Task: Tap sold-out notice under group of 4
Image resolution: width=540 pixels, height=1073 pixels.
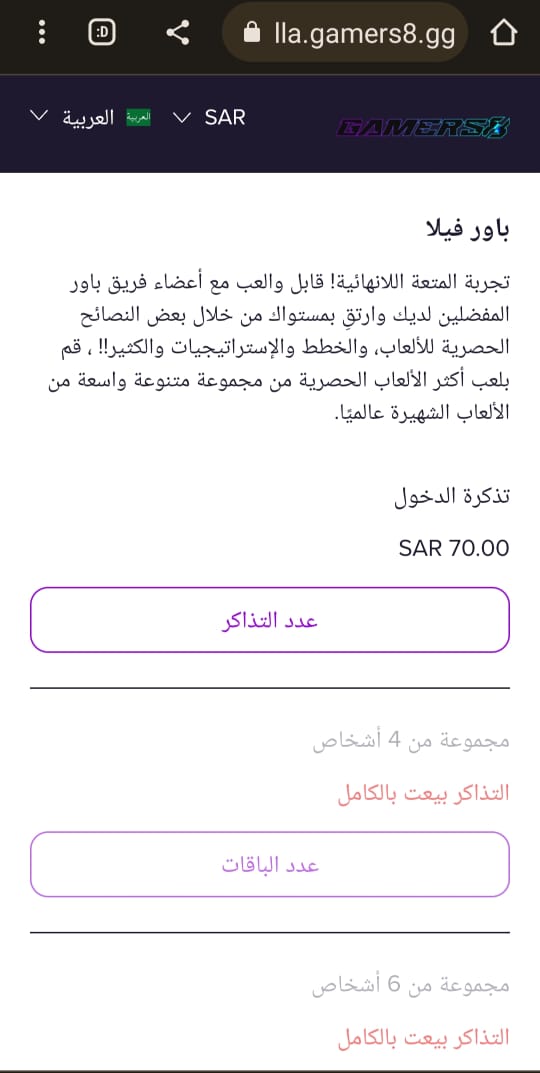Action: pos(424,793)
